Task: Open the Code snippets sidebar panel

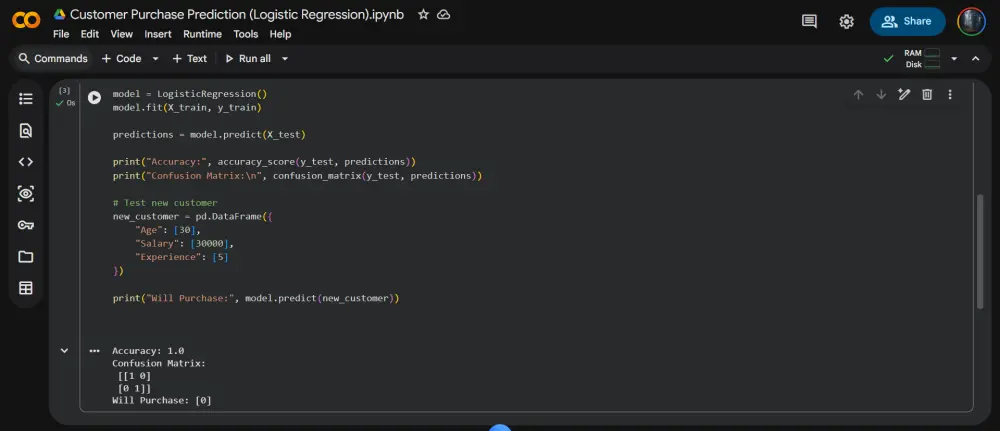Action: click(26, 161)
